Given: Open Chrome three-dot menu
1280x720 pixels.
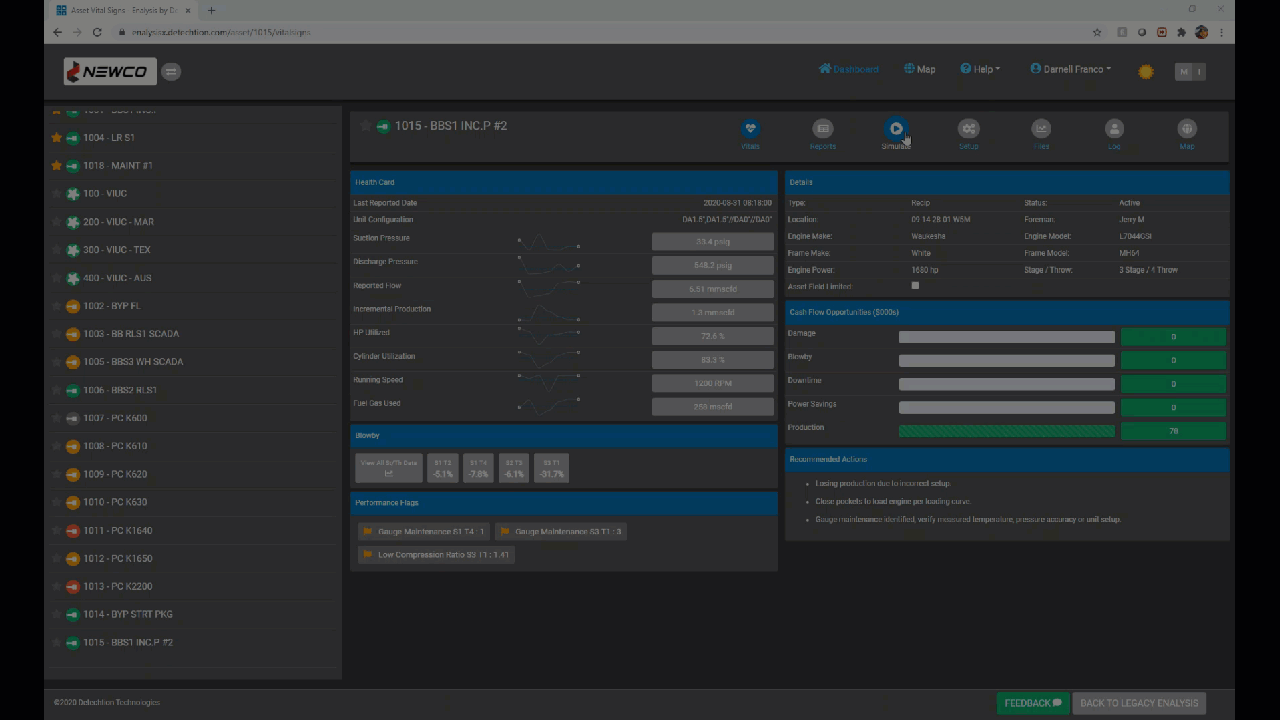Looking at the screenshot, I should (x=1221, y=32).
